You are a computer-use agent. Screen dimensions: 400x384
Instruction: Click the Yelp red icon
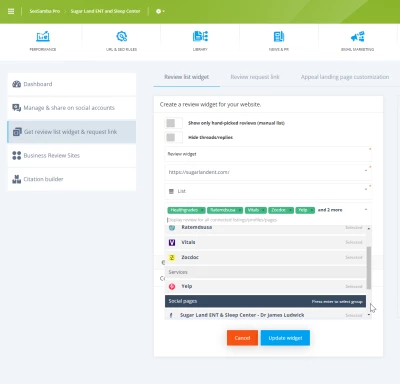(x=172, y=286)
